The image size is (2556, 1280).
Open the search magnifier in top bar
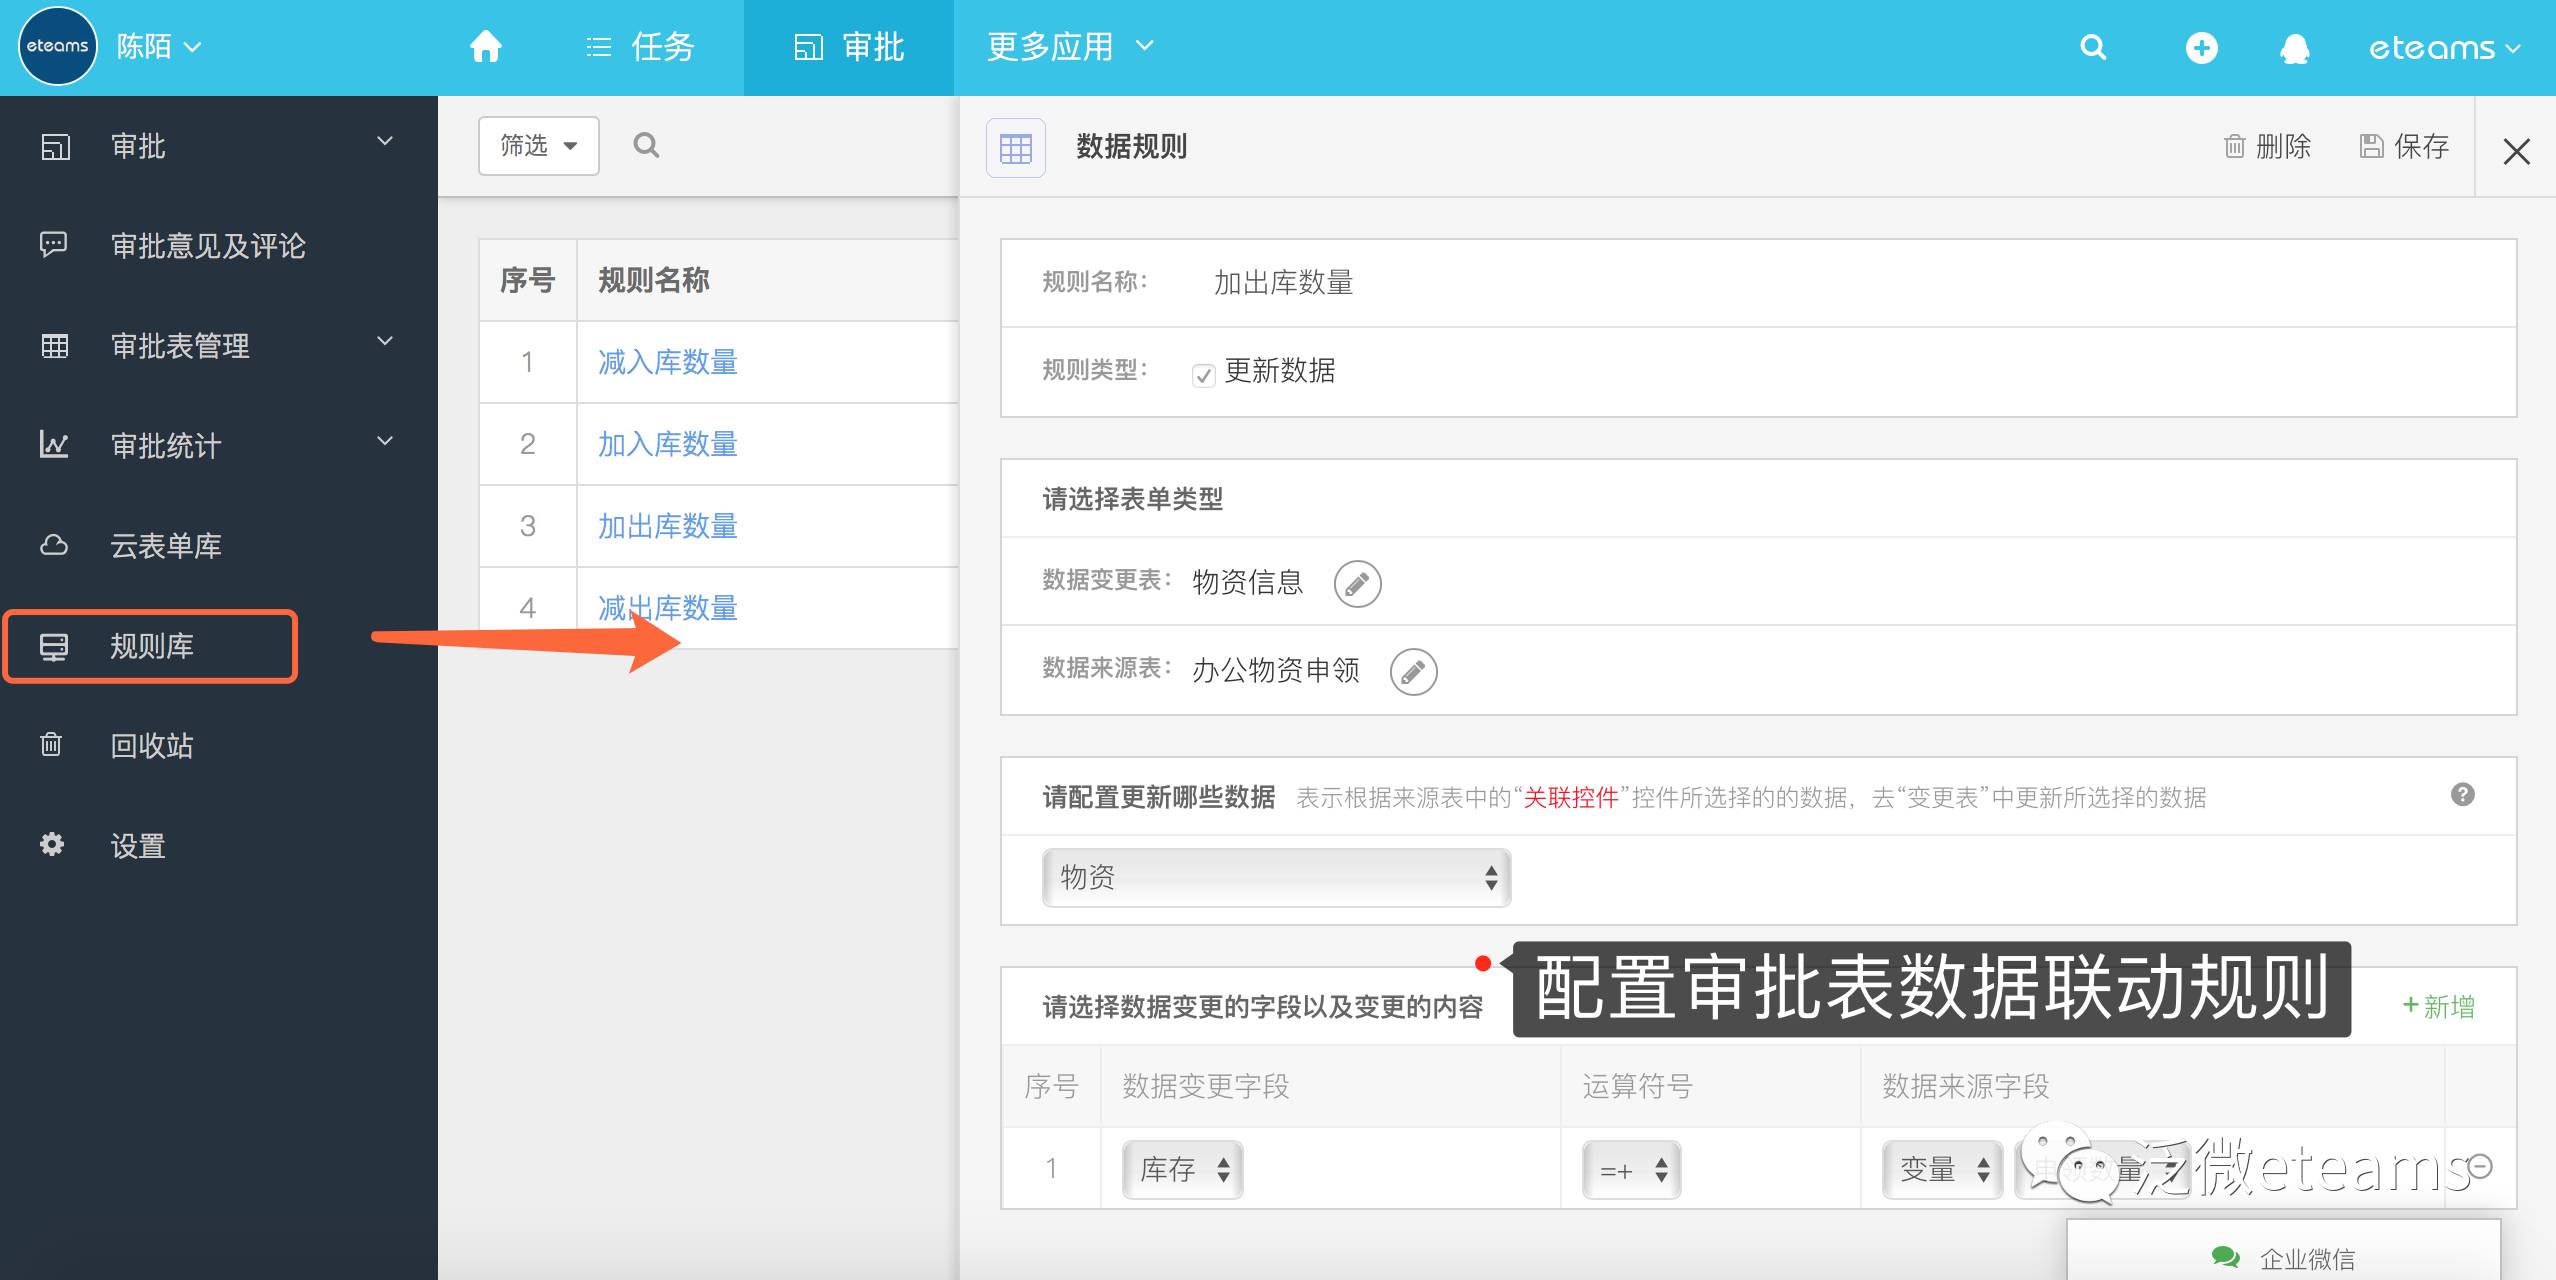[2092, 47]
